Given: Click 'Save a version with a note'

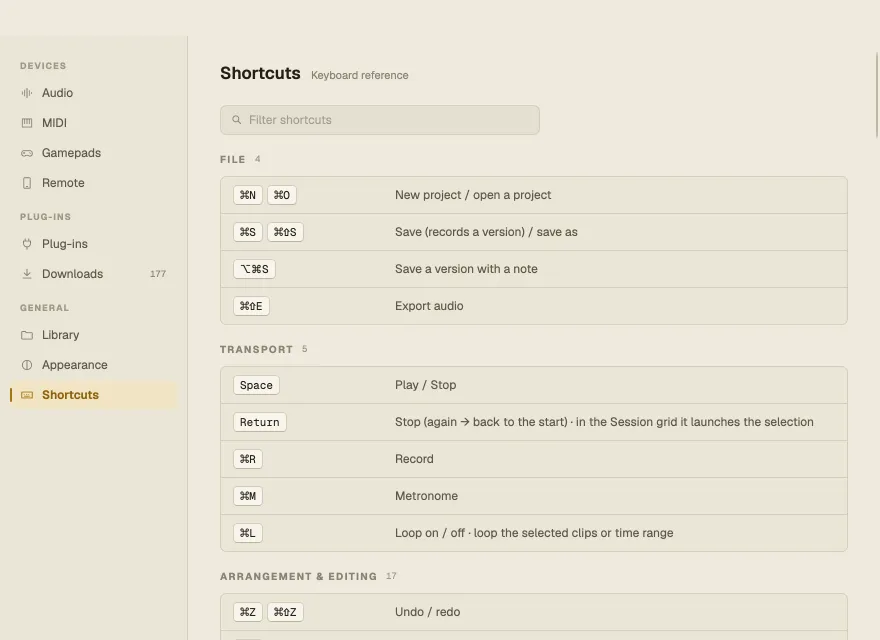Looking at the screenshot, I should (x=466, y=269).
